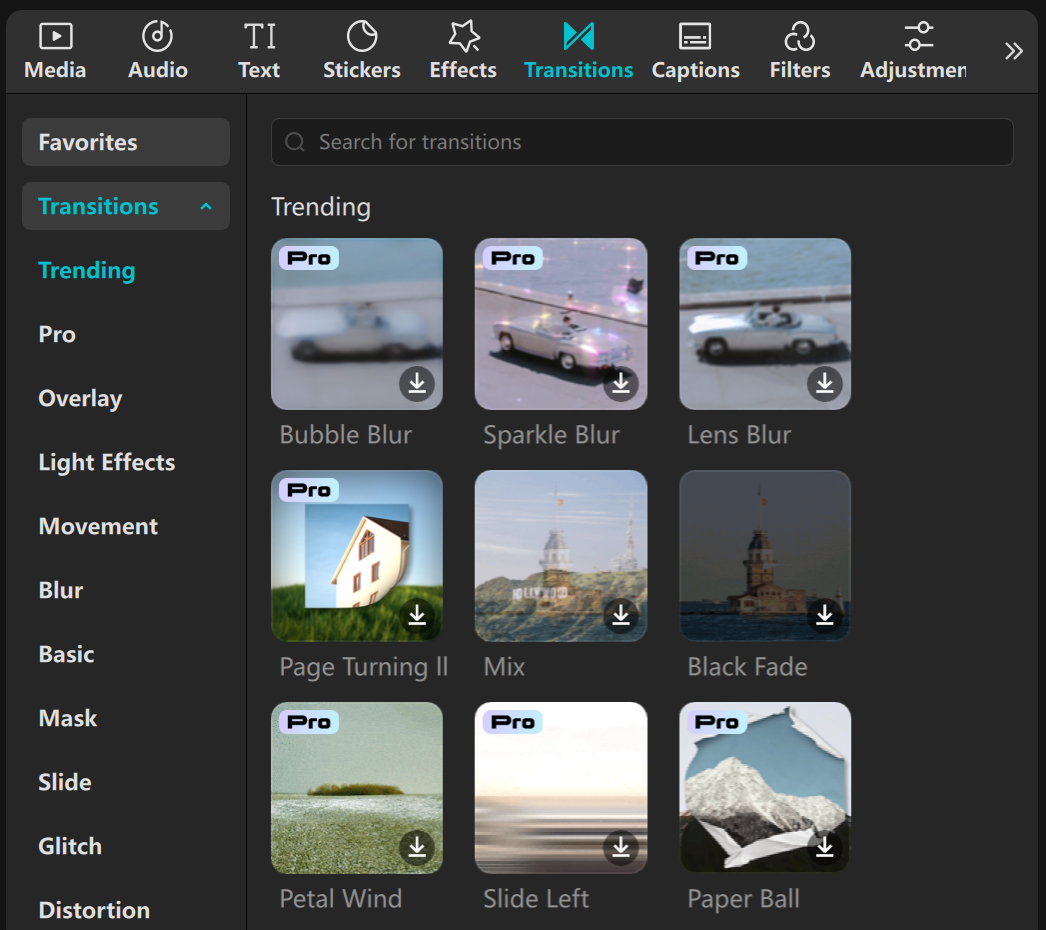Select the Distortion category

pyautogui.click(x=94, y=911)
